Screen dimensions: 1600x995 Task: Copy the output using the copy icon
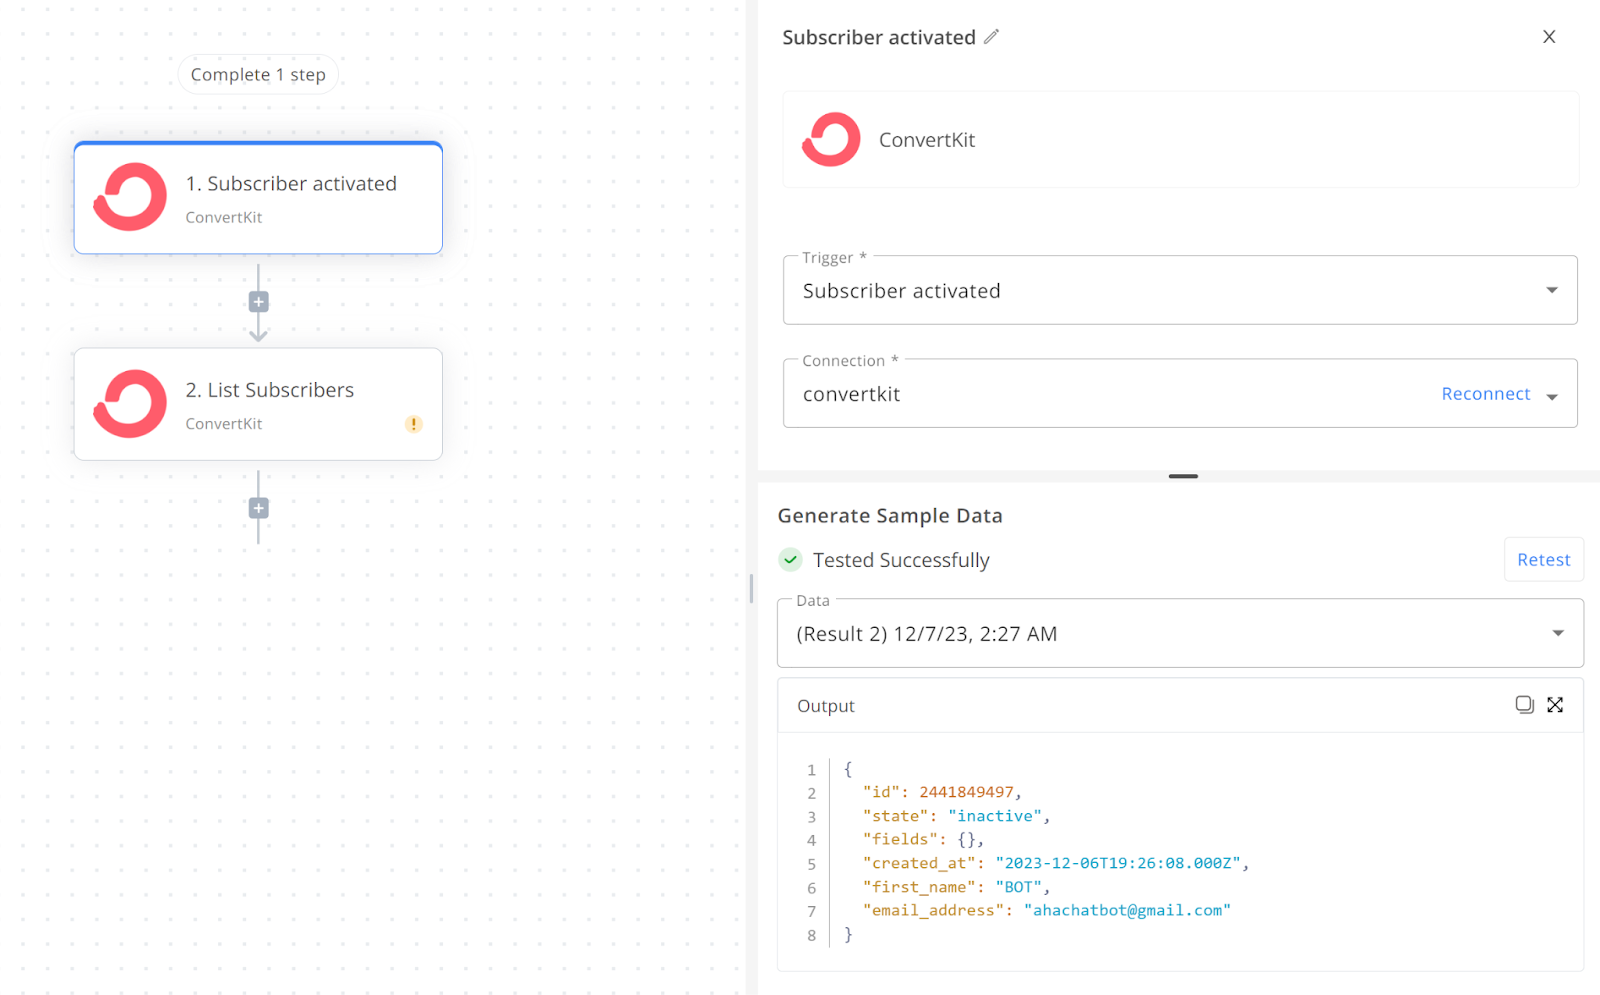click(1524, 705)
